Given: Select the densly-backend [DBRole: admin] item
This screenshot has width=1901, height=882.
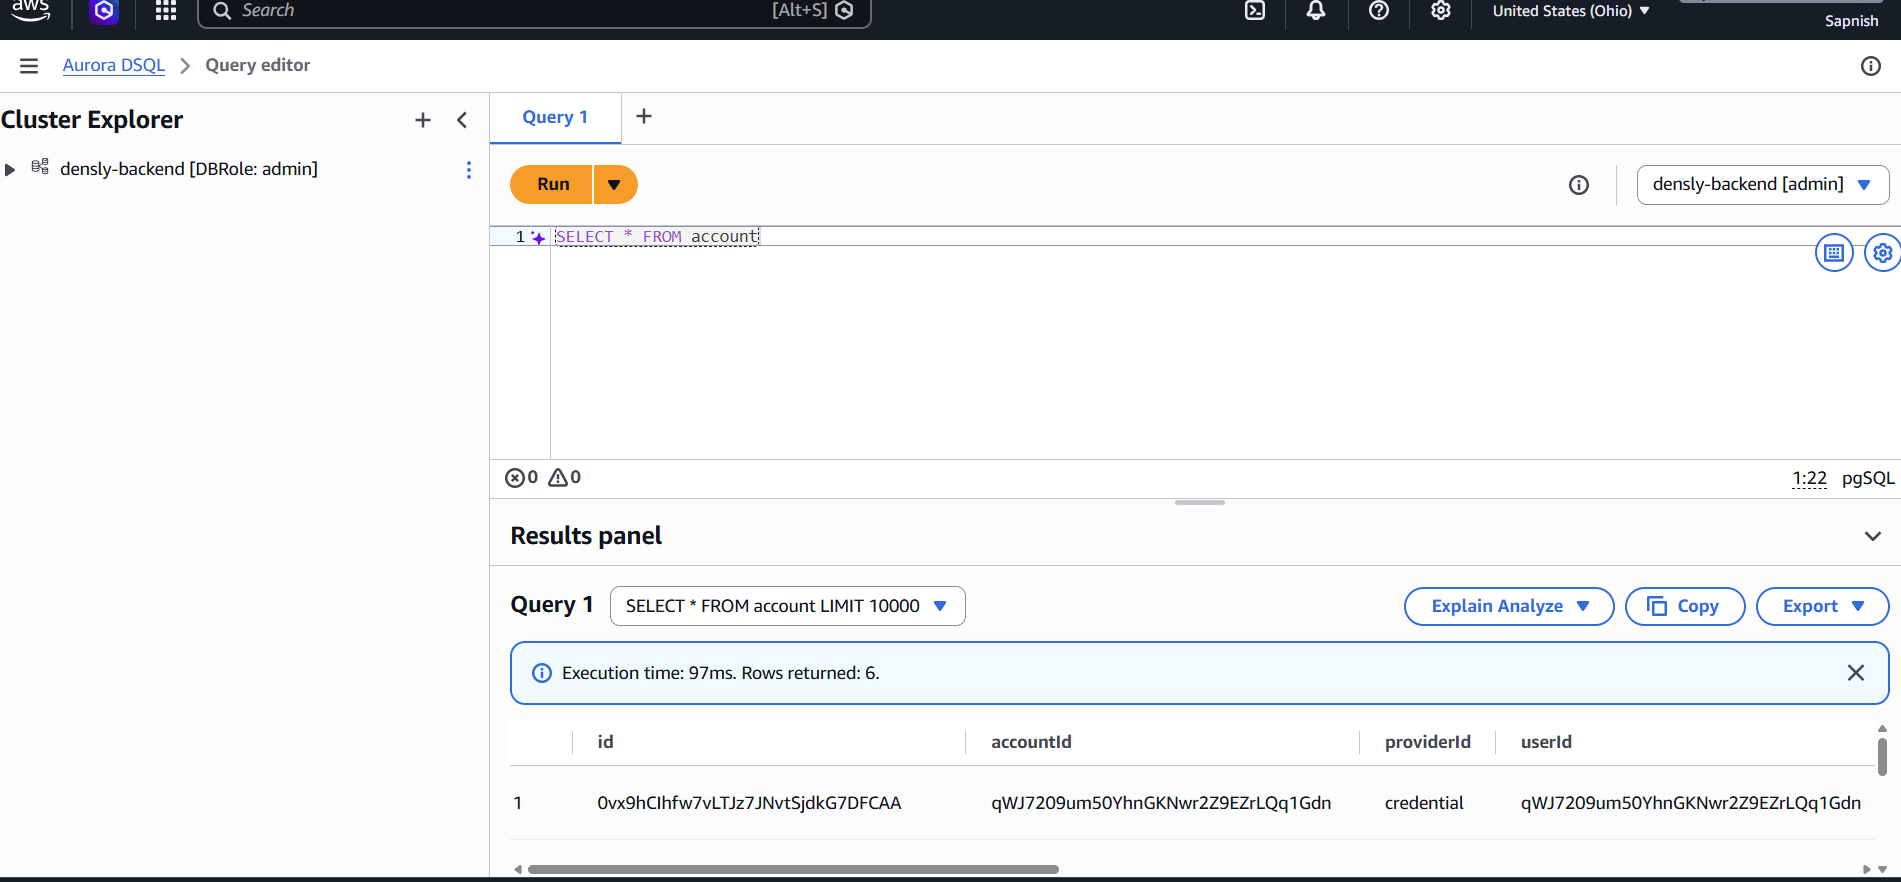Looking at the screenshot, I should click(189, 169).
